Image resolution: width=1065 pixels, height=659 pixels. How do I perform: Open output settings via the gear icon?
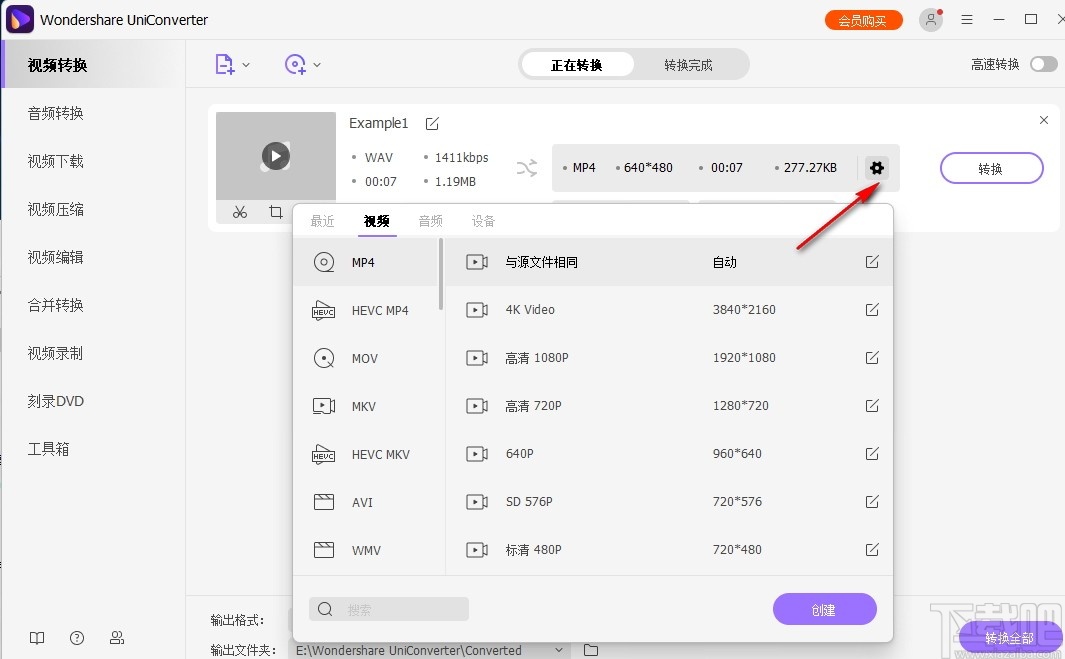point(877,168)
